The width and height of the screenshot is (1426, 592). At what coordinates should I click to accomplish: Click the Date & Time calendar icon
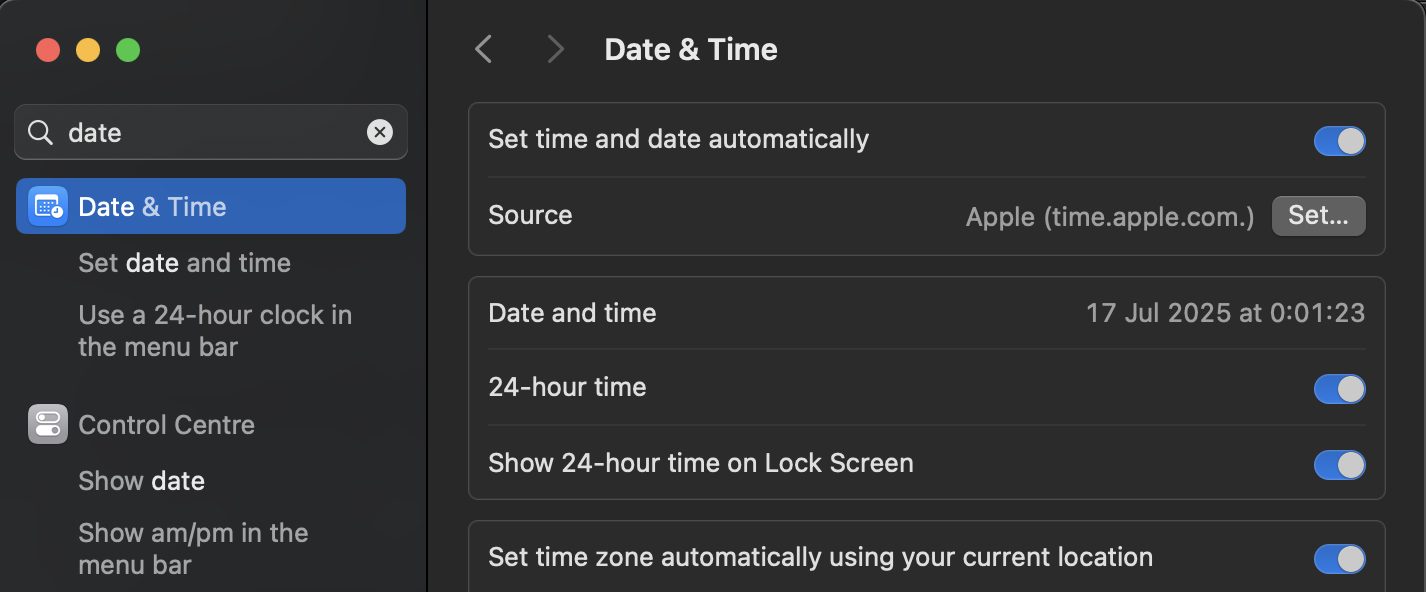(48, 207)
